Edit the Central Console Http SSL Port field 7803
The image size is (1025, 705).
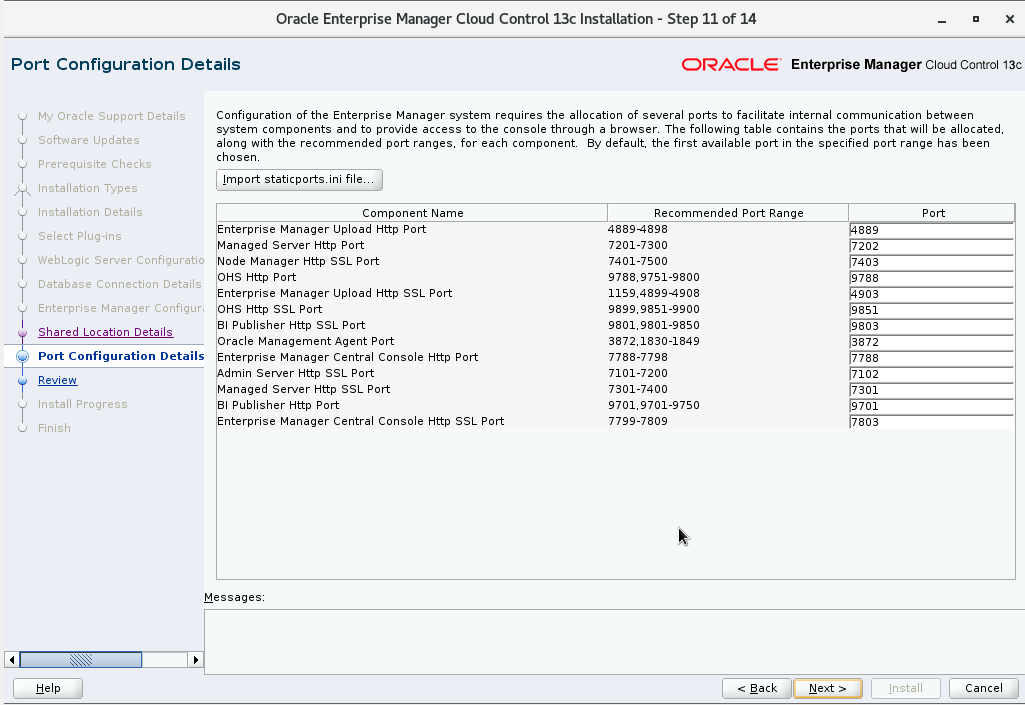[x=932, y=422]
